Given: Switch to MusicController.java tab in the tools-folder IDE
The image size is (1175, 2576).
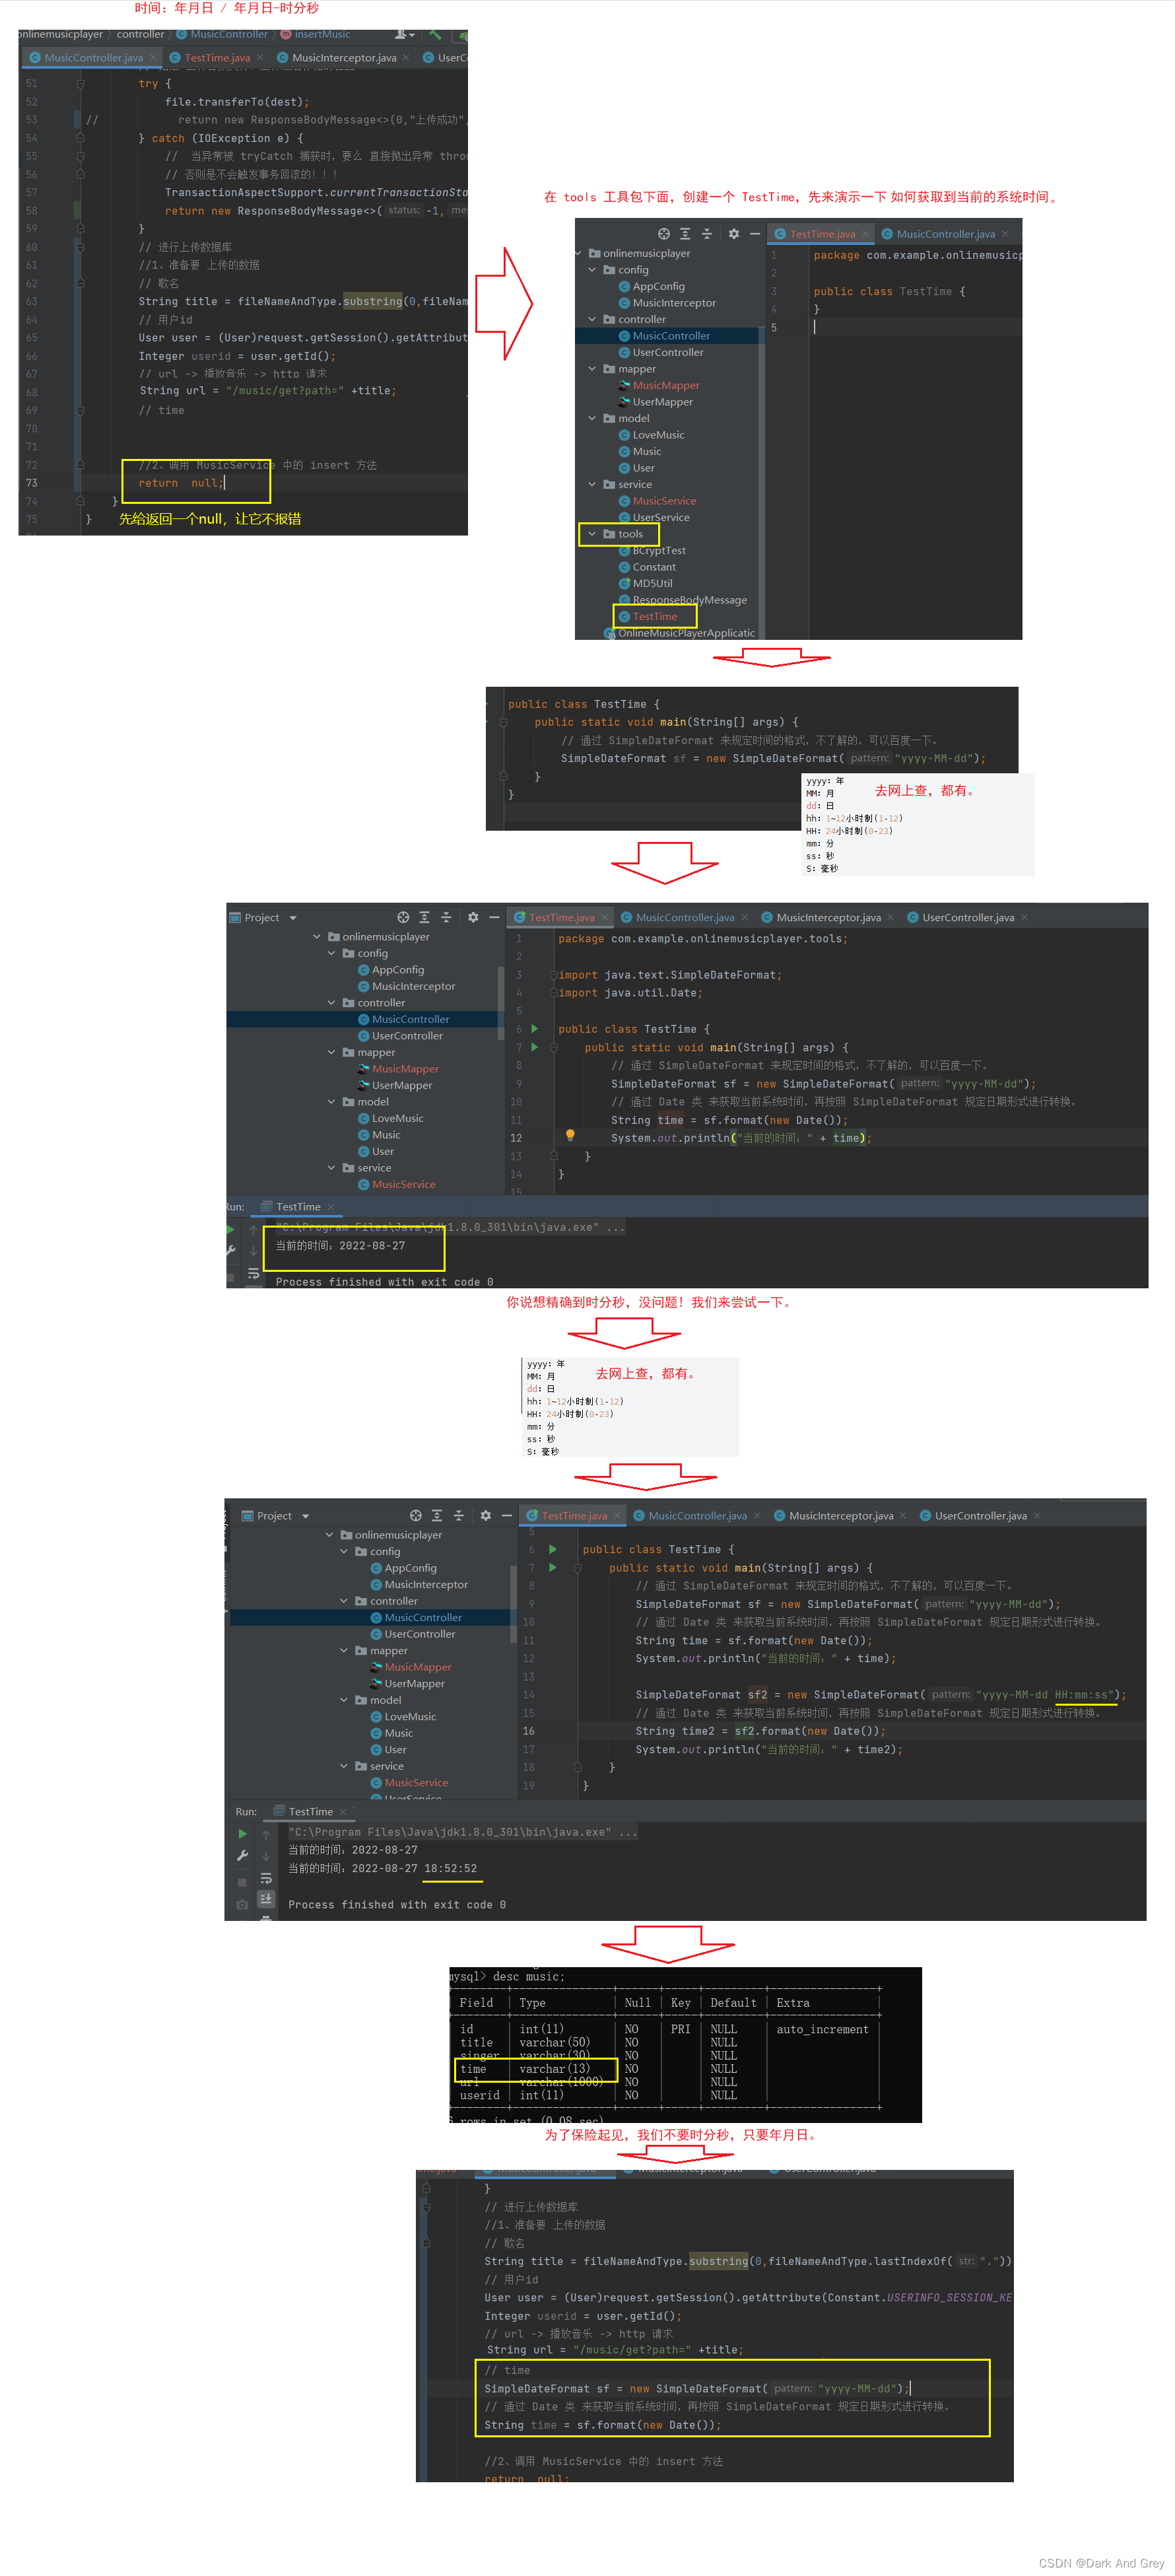Looking at the screenshot, I should click(x=945, y=234).
